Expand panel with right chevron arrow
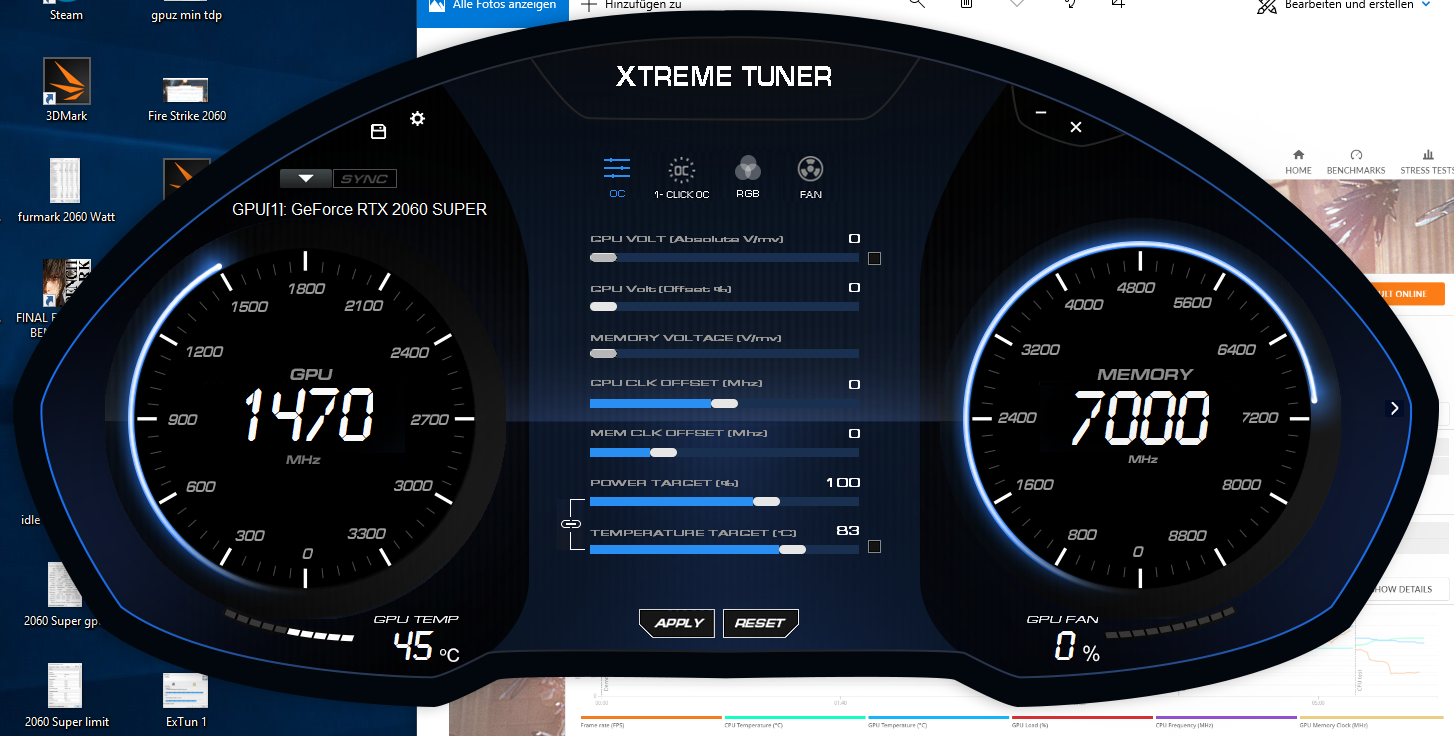1454x736 pixels. [1394, 408]
